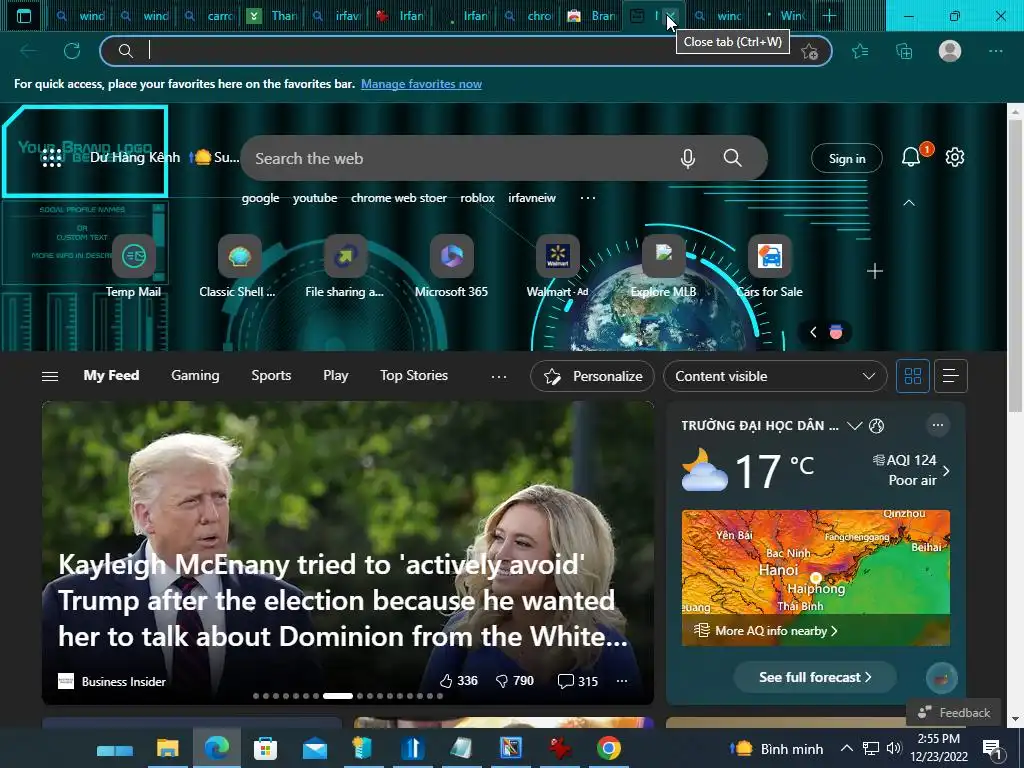Screen dimensions: 1024x768
Task: Open the air quality details arrow
Action: coord(946,471)
